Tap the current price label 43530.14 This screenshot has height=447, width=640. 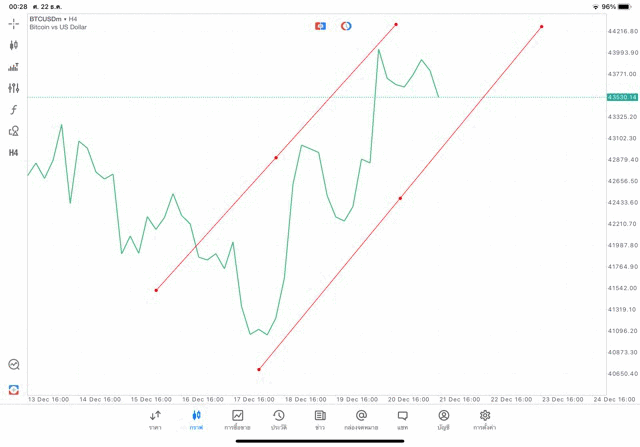tap(621, 97)
